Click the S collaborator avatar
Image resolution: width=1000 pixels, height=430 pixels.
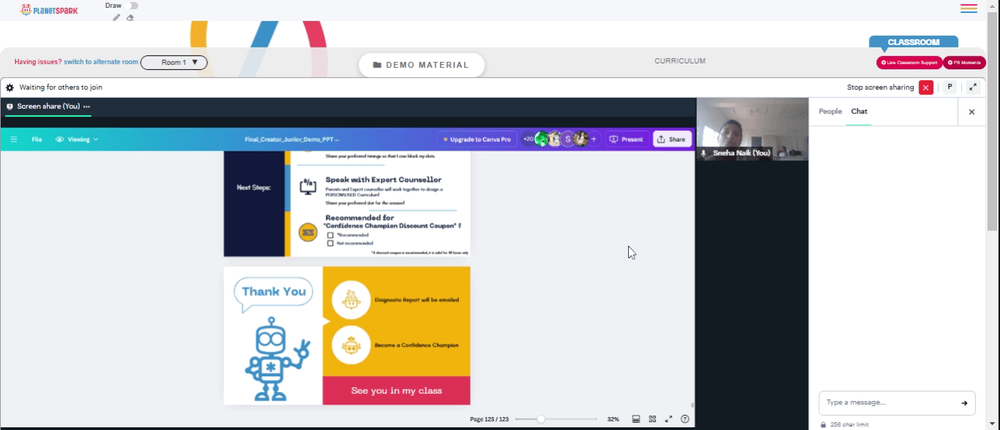568,139
